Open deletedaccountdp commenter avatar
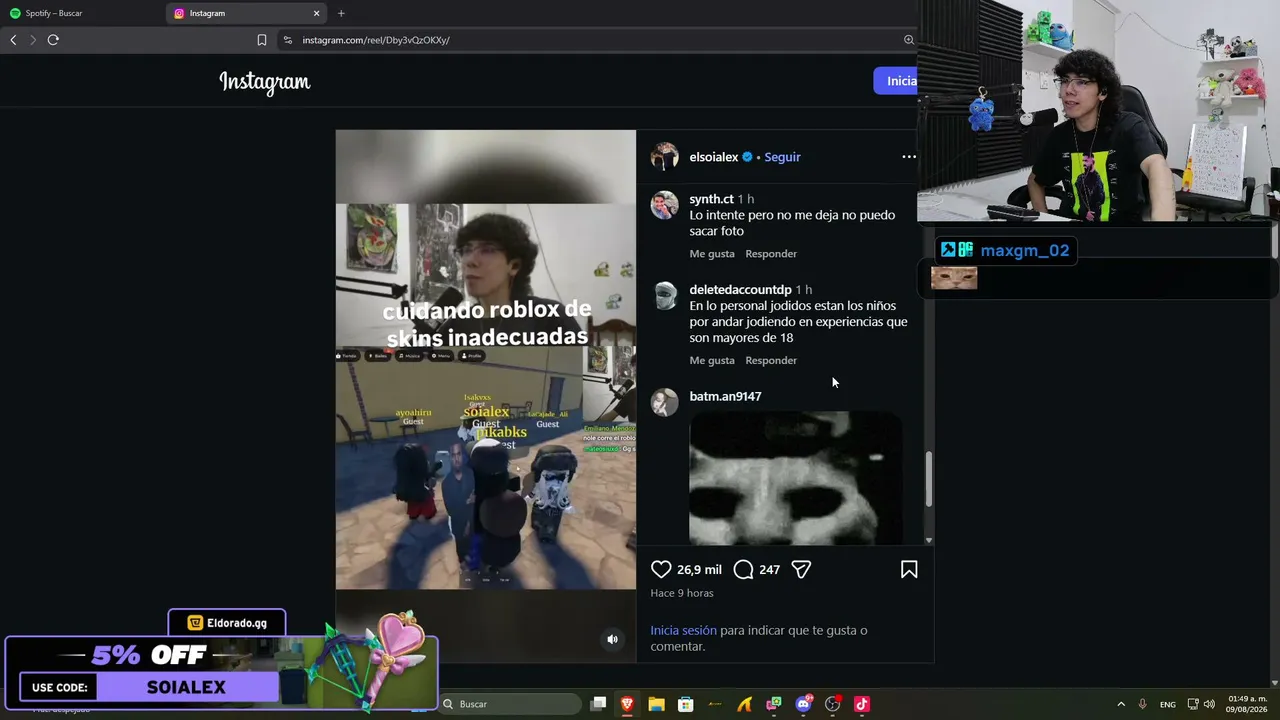Viewport: 1280px width, 720px height. [x=665, y=296]
